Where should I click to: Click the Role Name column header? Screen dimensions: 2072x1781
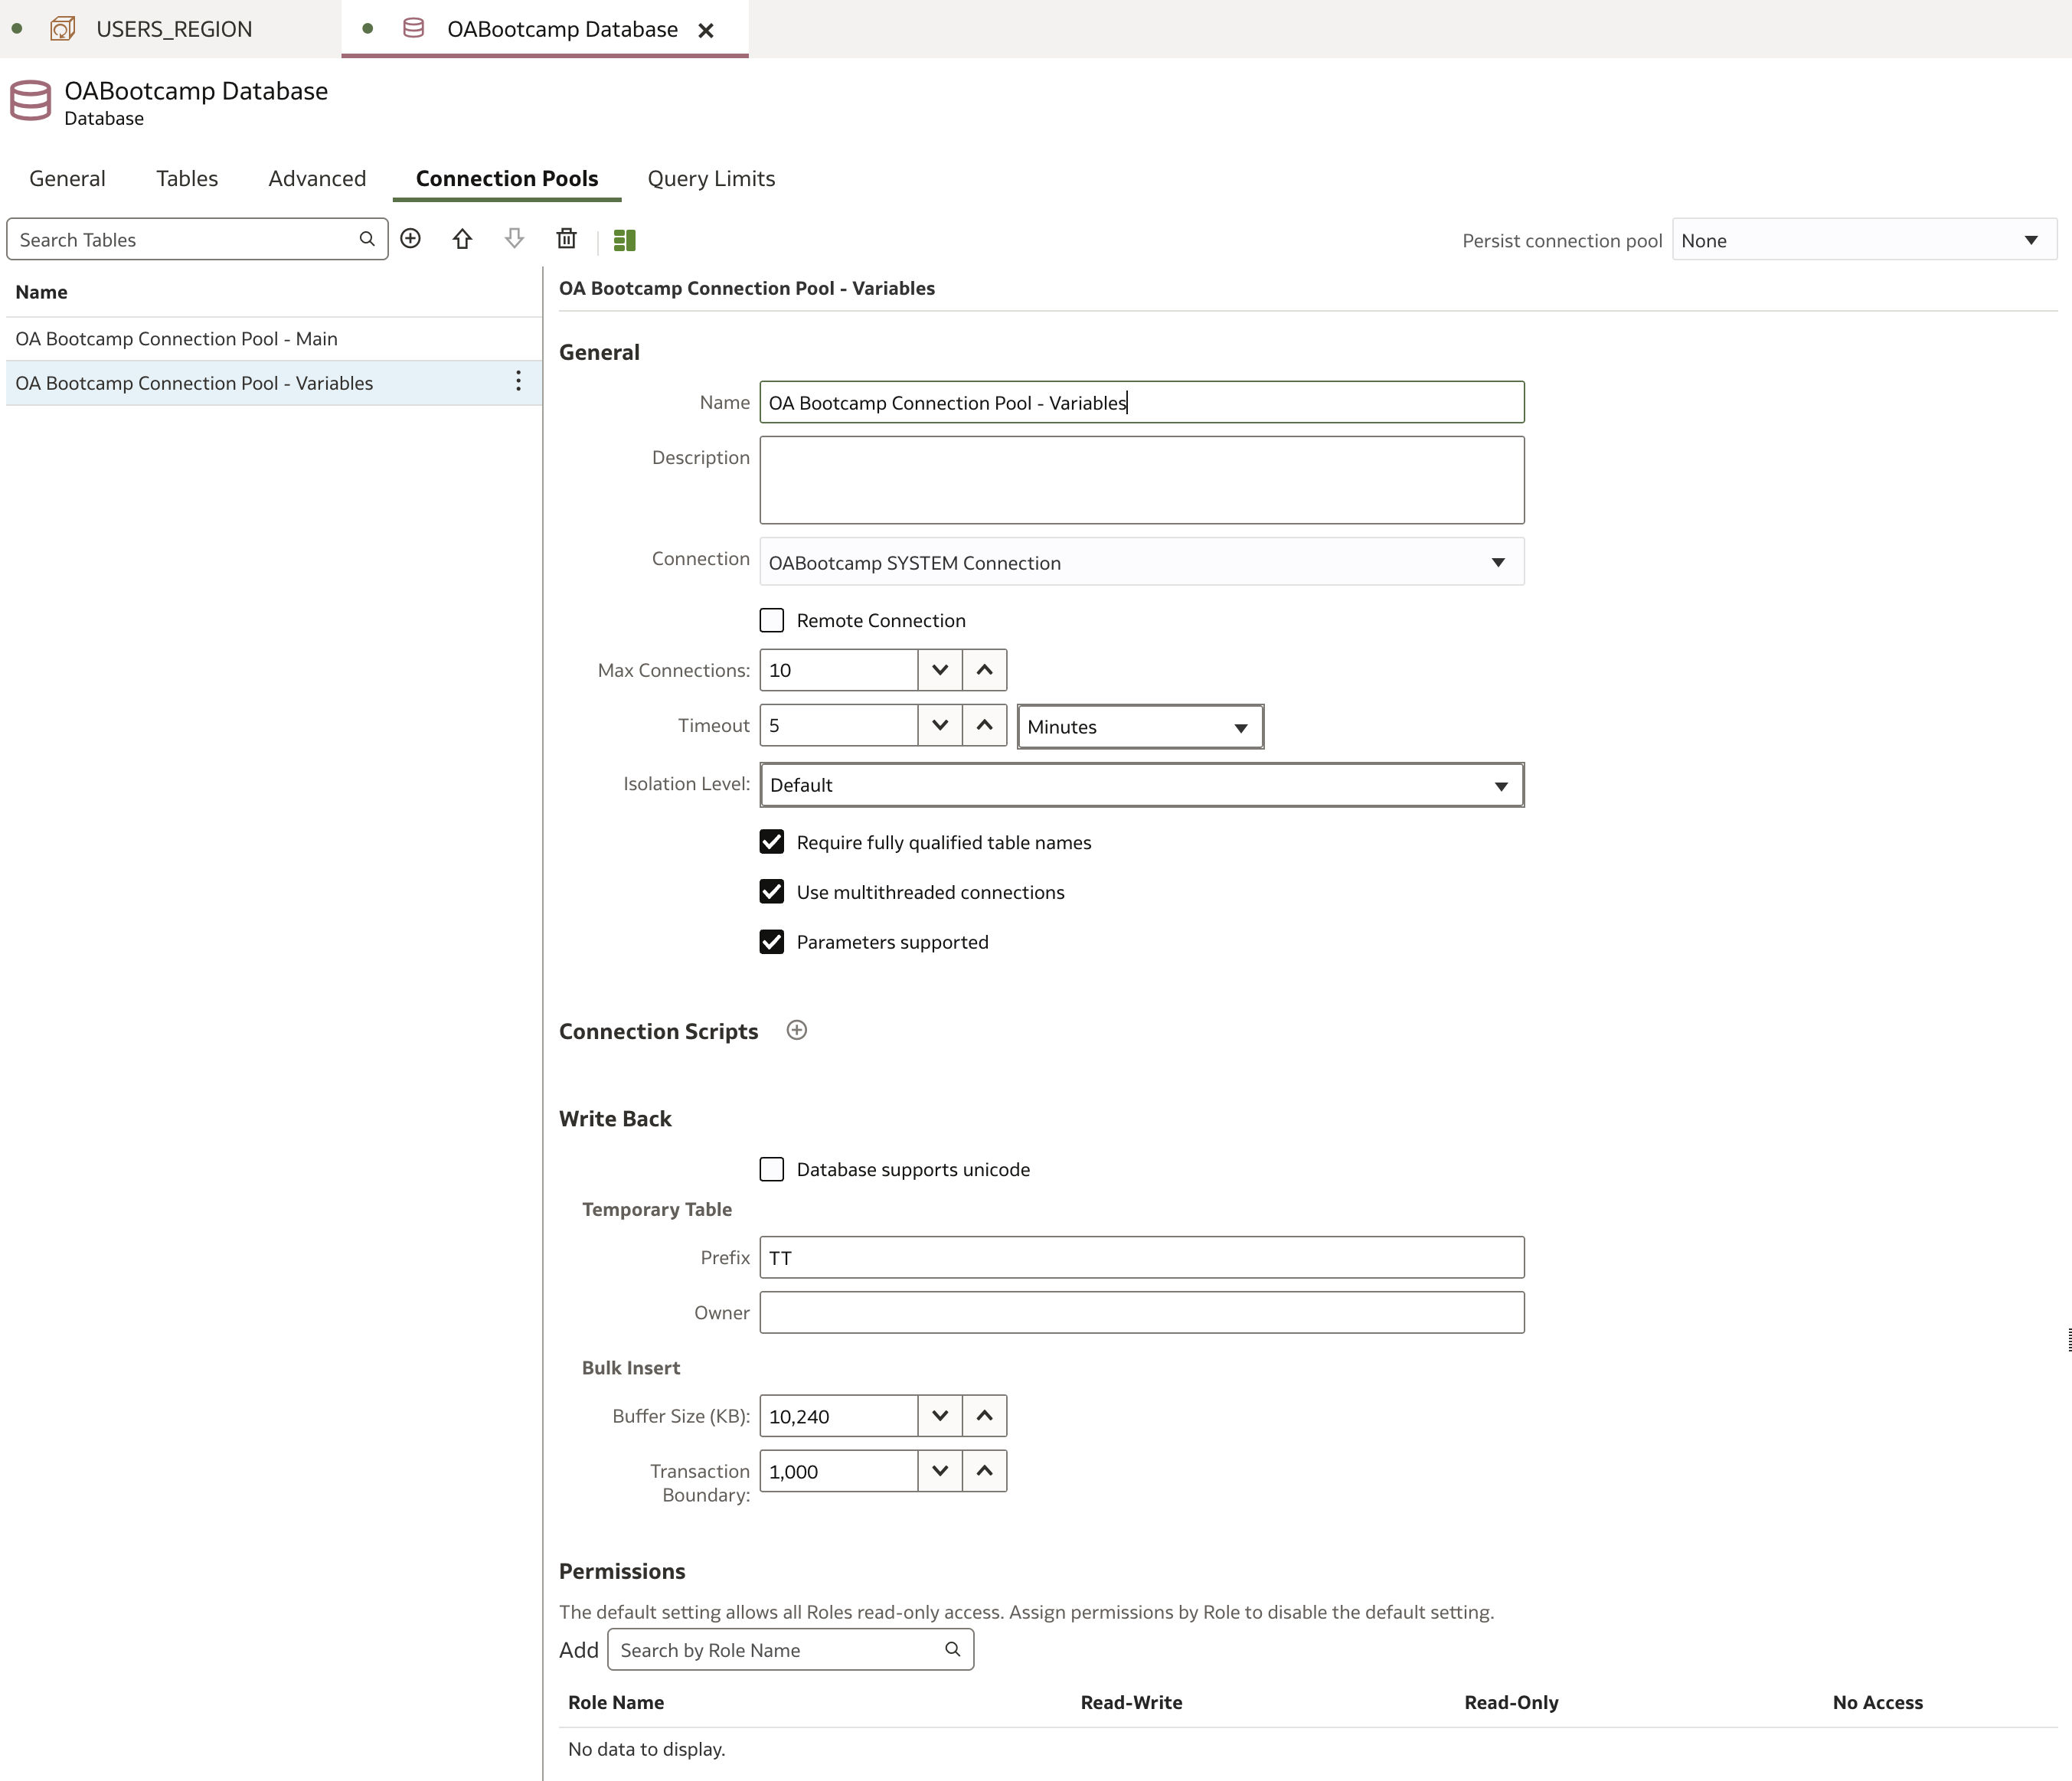click(616, 1702)
